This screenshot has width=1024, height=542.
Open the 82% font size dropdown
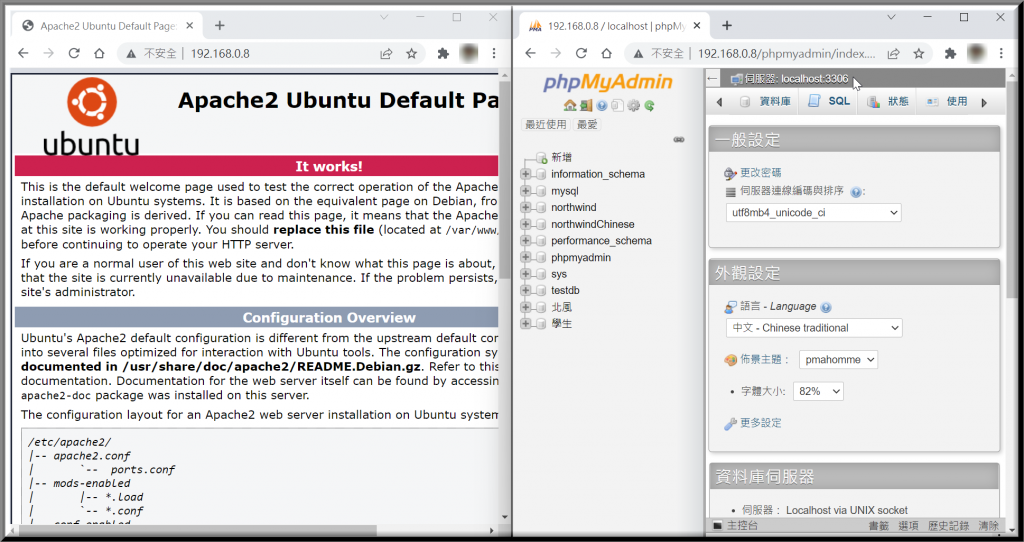[x=818, y=391]
